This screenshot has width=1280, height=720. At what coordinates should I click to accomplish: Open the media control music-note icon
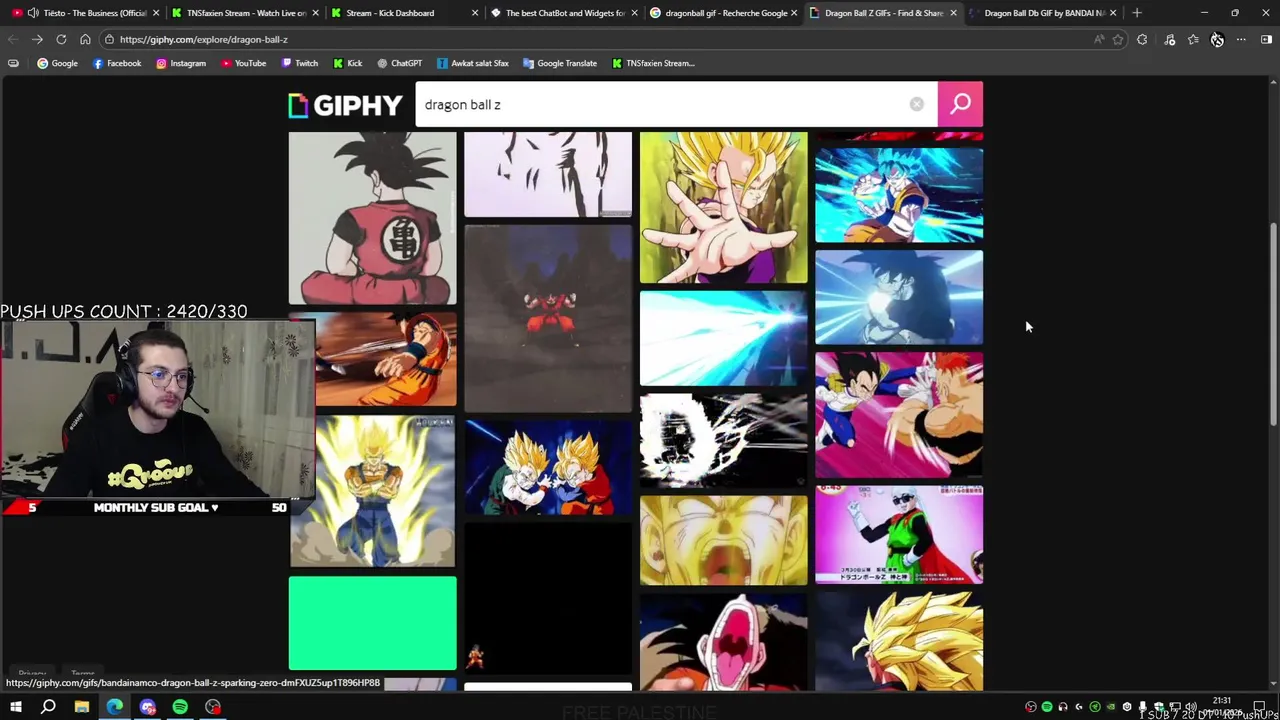pos(1170,39)
